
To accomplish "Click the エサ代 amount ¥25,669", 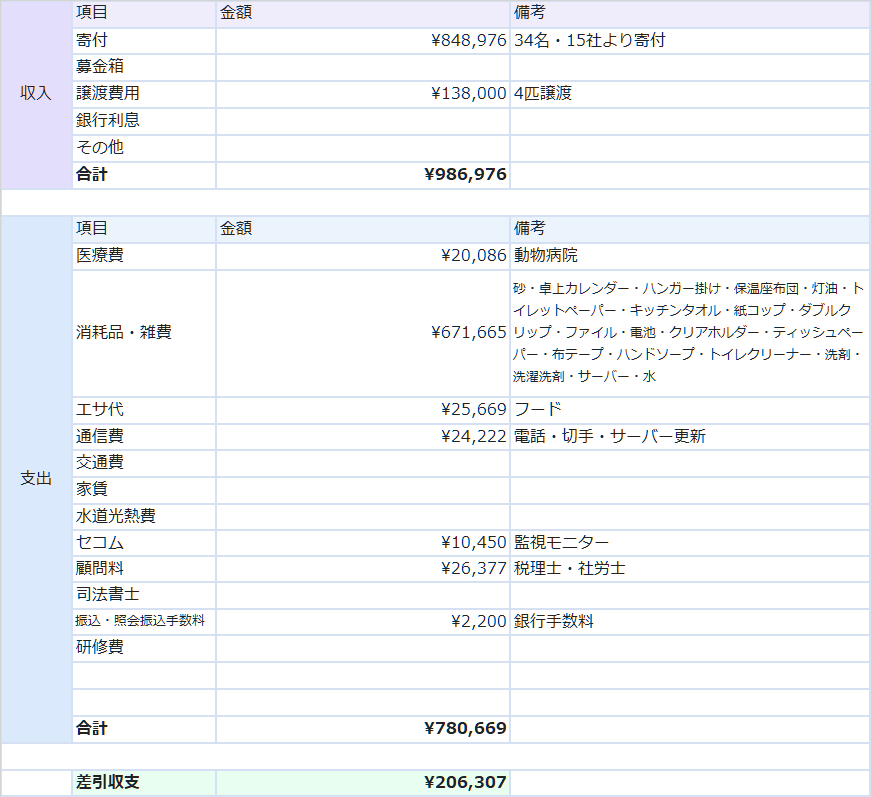I will [362, 410].
